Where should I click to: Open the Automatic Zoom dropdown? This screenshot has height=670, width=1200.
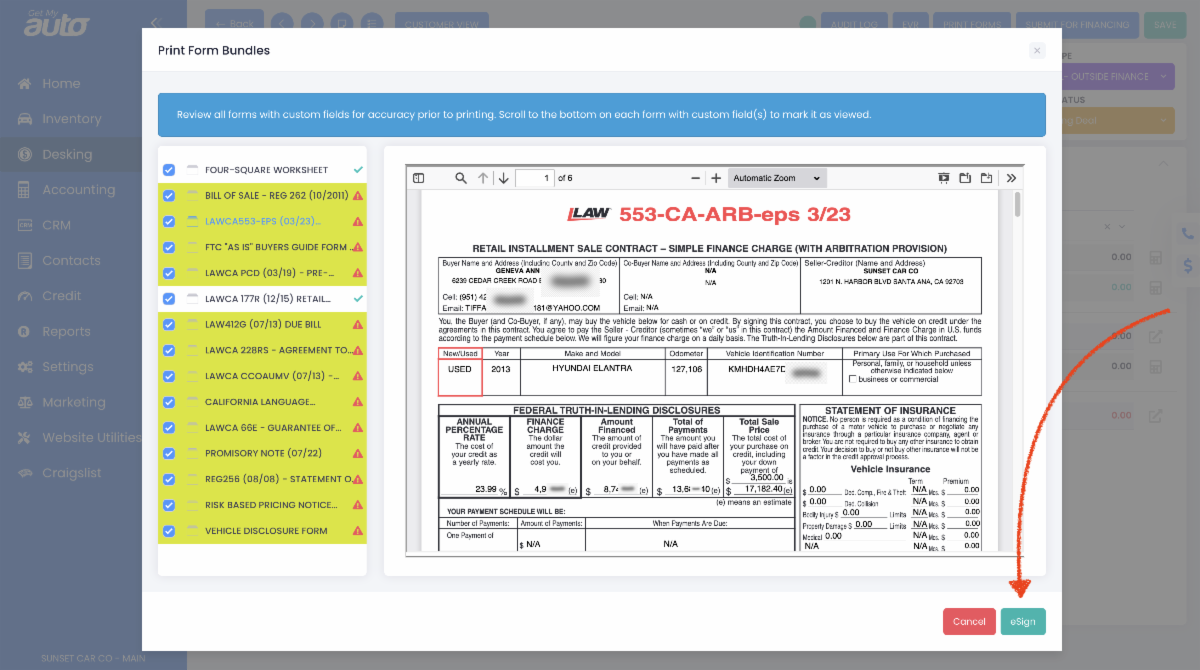click(776, 178)
